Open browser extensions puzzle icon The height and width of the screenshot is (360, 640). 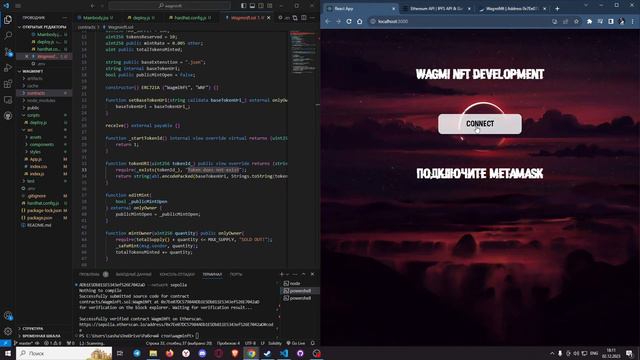point(589,21)
